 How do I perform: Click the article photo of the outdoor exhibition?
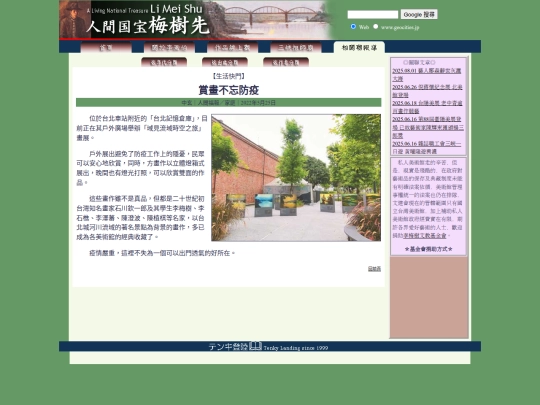(296, 178)
